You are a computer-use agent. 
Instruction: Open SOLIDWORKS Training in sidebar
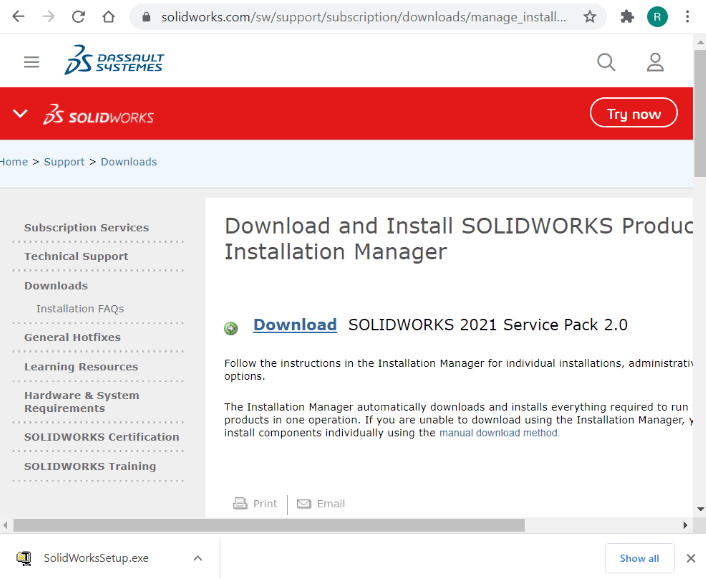[90, 466]
